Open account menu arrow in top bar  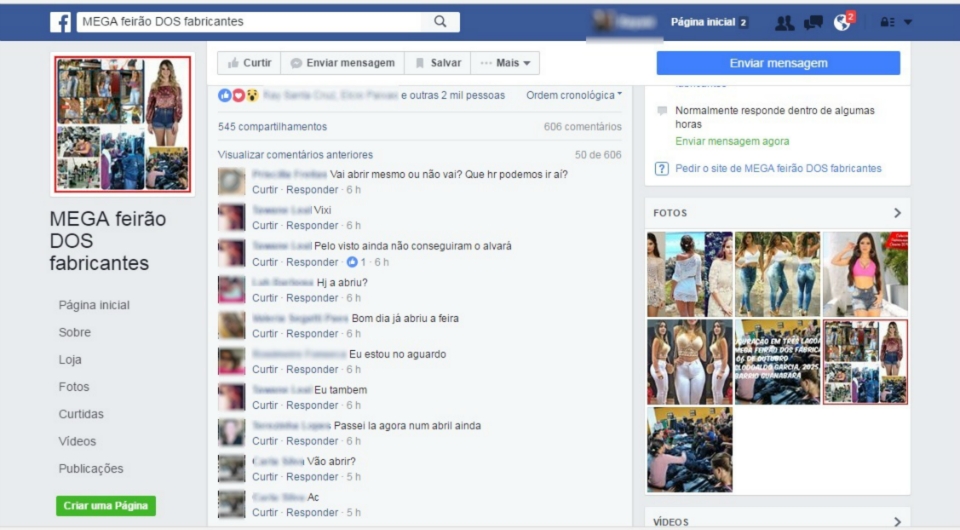tap(908, 22)
